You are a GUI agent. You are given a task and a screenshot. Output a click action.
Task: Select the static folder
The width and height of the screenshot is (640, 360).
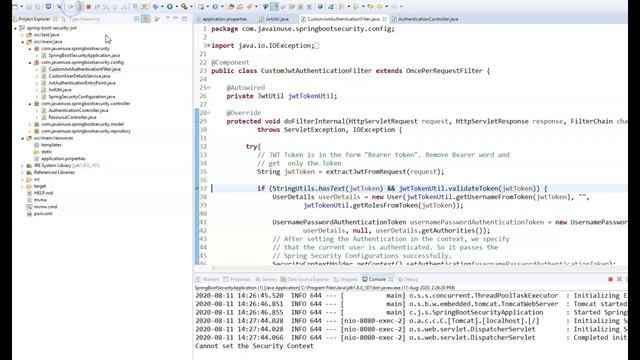click(x=47, y=152)
